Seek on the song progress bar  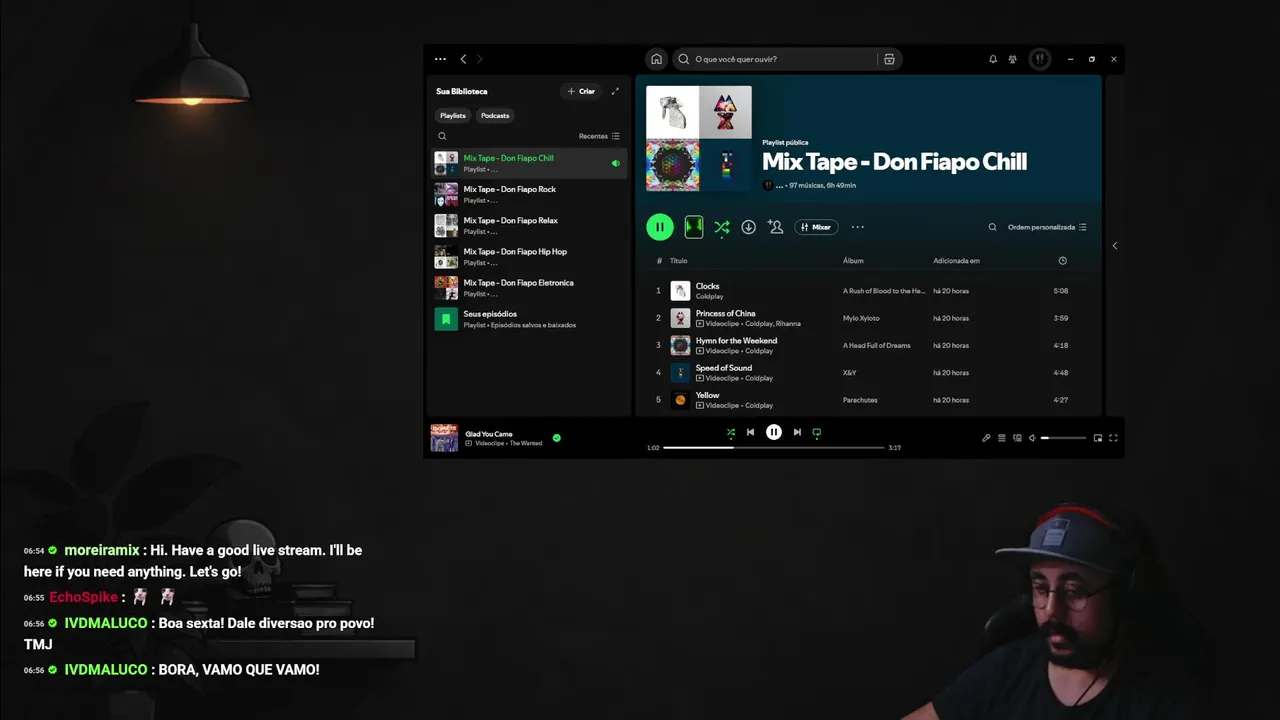coord(774,448)
